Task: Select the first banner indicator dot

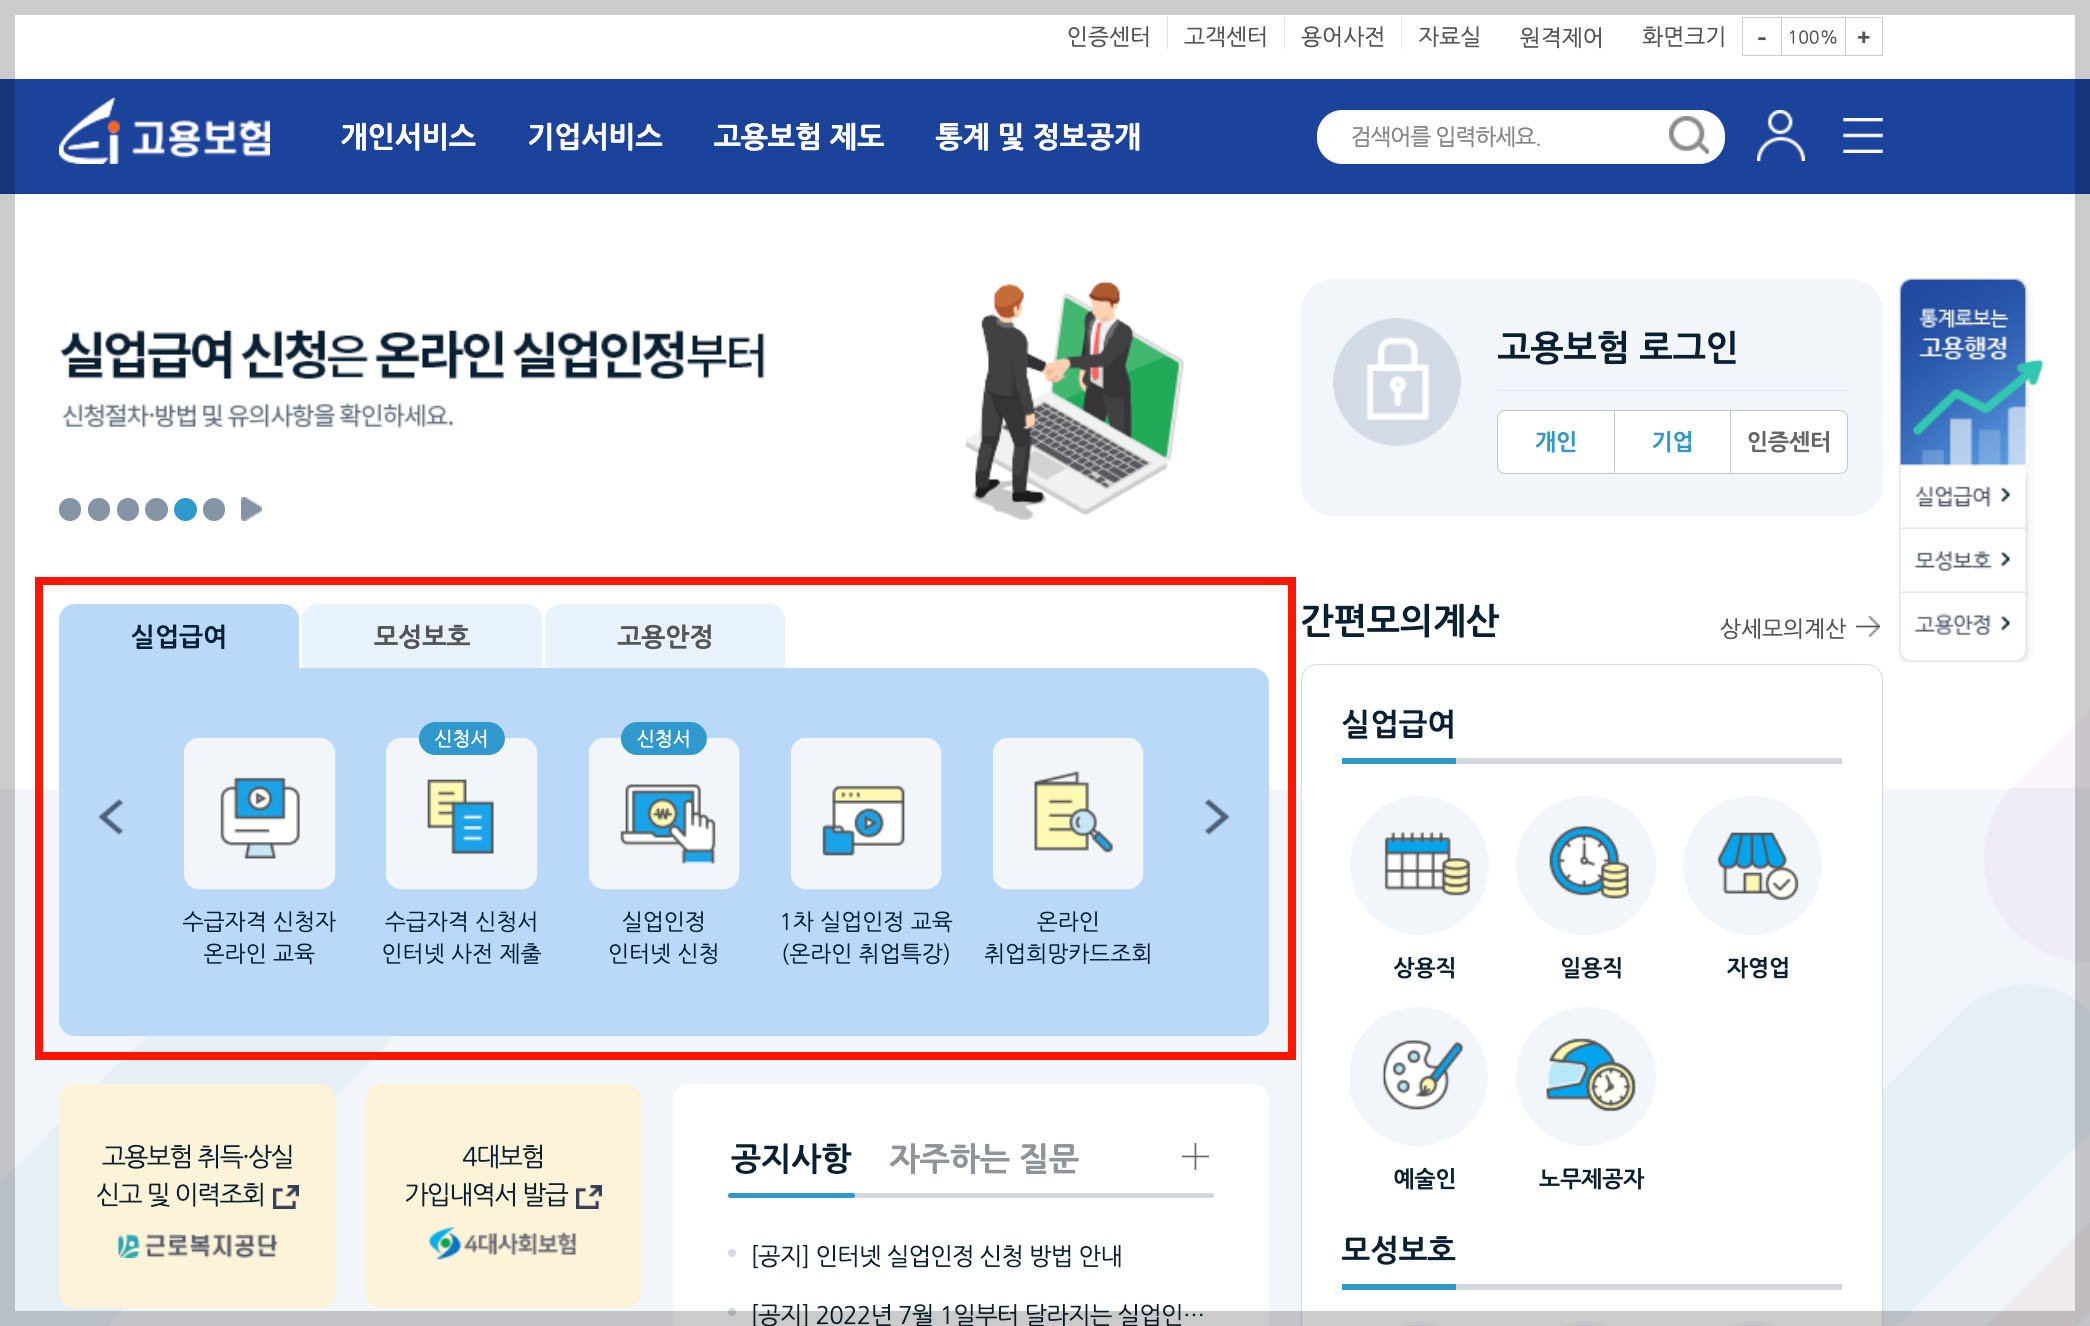Action: click(x=70, y=510)
